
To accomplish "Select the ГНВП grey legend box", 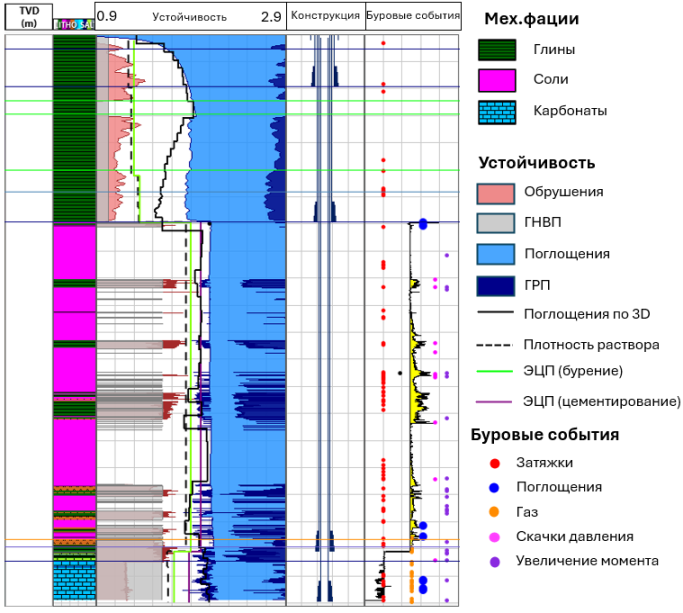I will 496,223.
